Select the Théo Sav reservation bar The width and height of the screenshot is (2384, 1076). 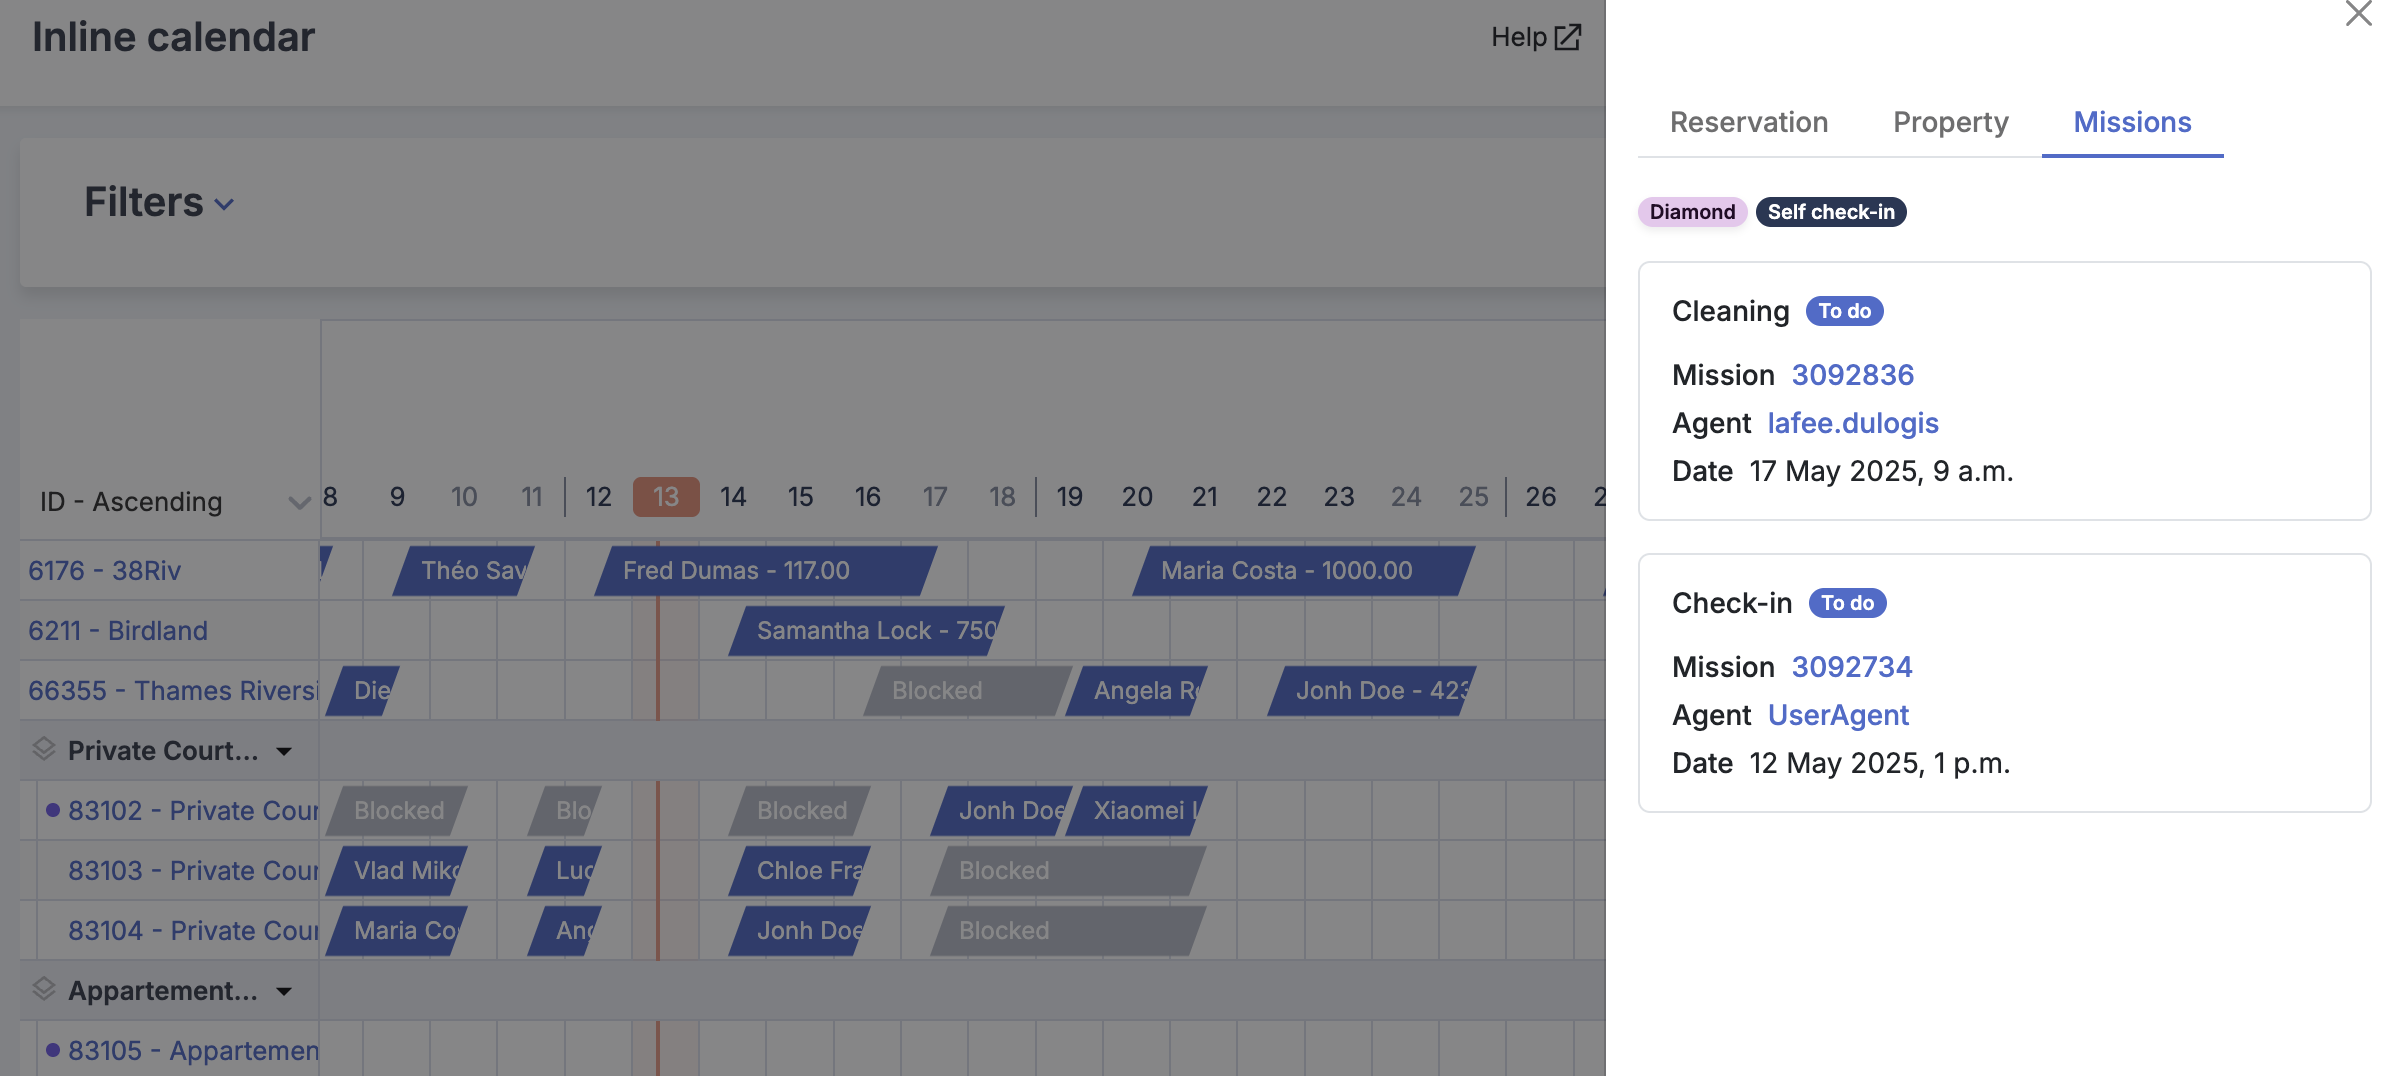(463, 571)
